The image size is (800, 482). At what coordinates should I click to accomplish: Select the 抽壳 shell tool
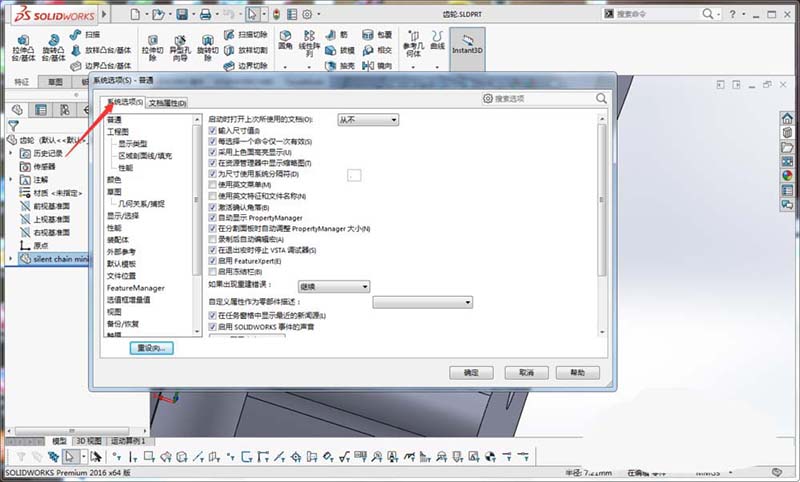pyautogui.click(x=340, y=65)
